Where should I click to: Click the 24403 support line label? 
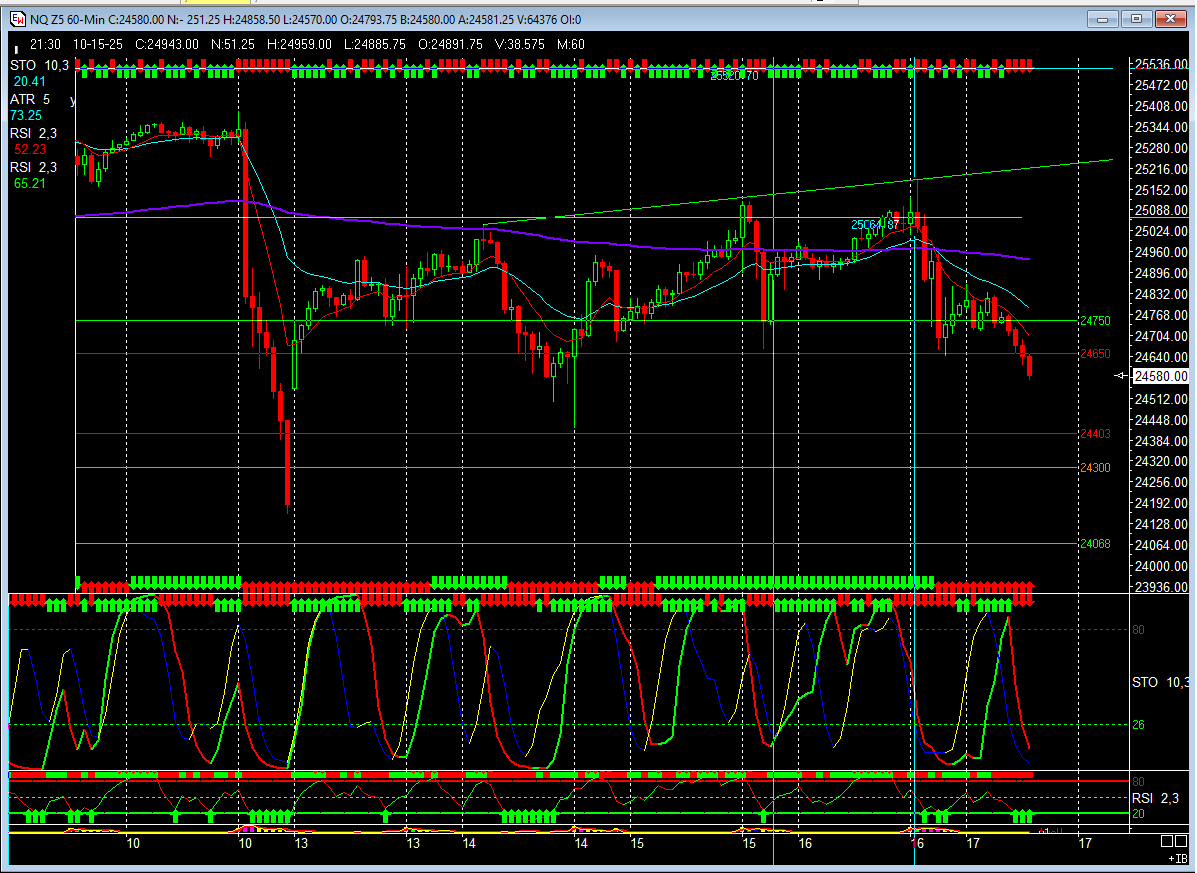click(1095, 434)
